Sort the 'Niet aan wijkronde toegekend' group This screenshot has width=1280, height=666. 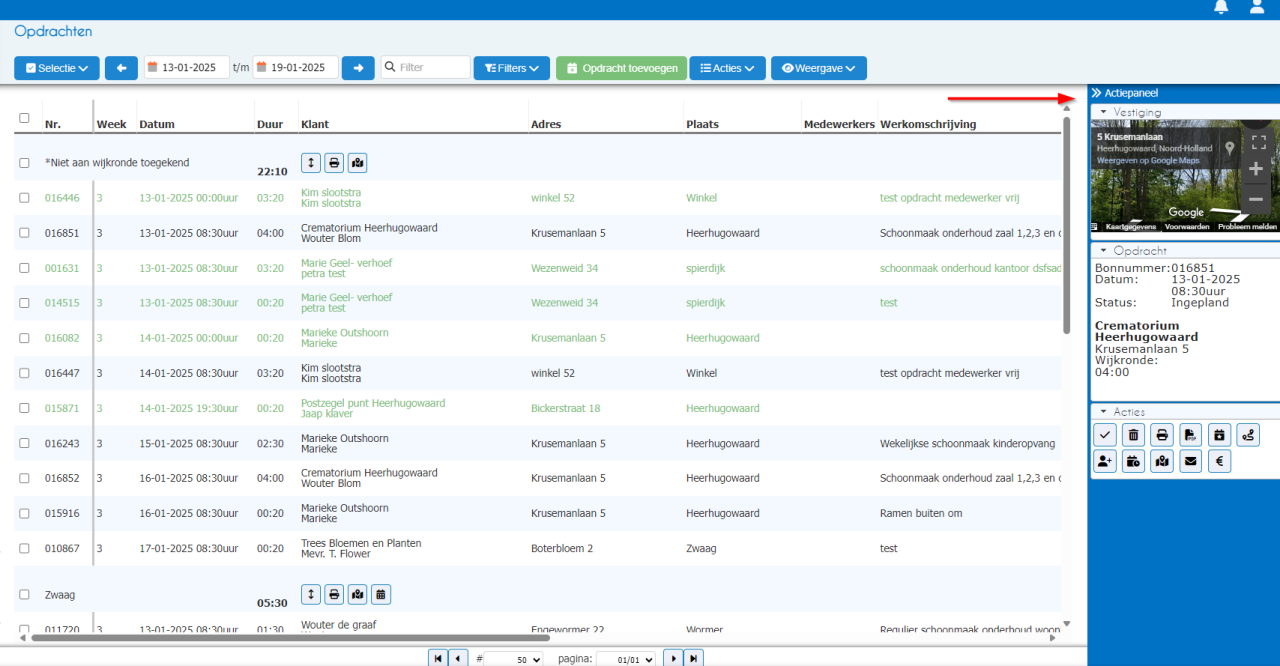coord(312,163)
